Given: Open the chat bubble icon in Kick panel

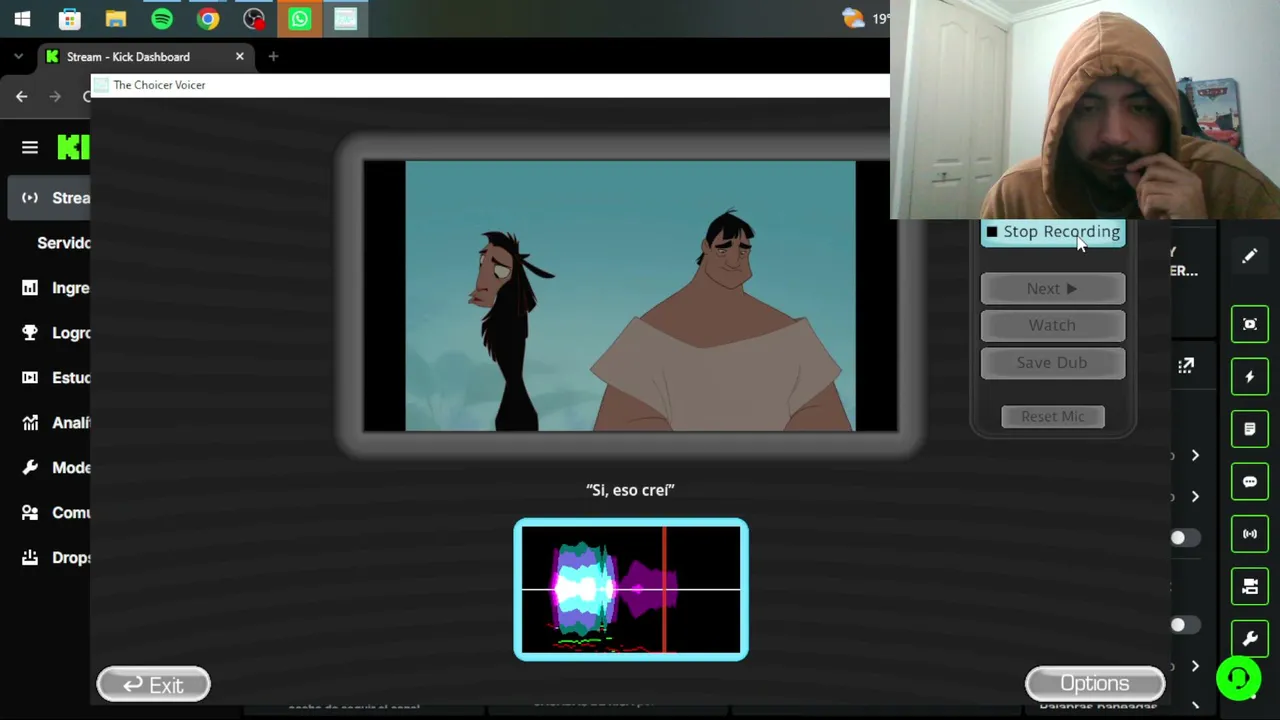Looking at the screenshot, I should (x=1250, y=482).
